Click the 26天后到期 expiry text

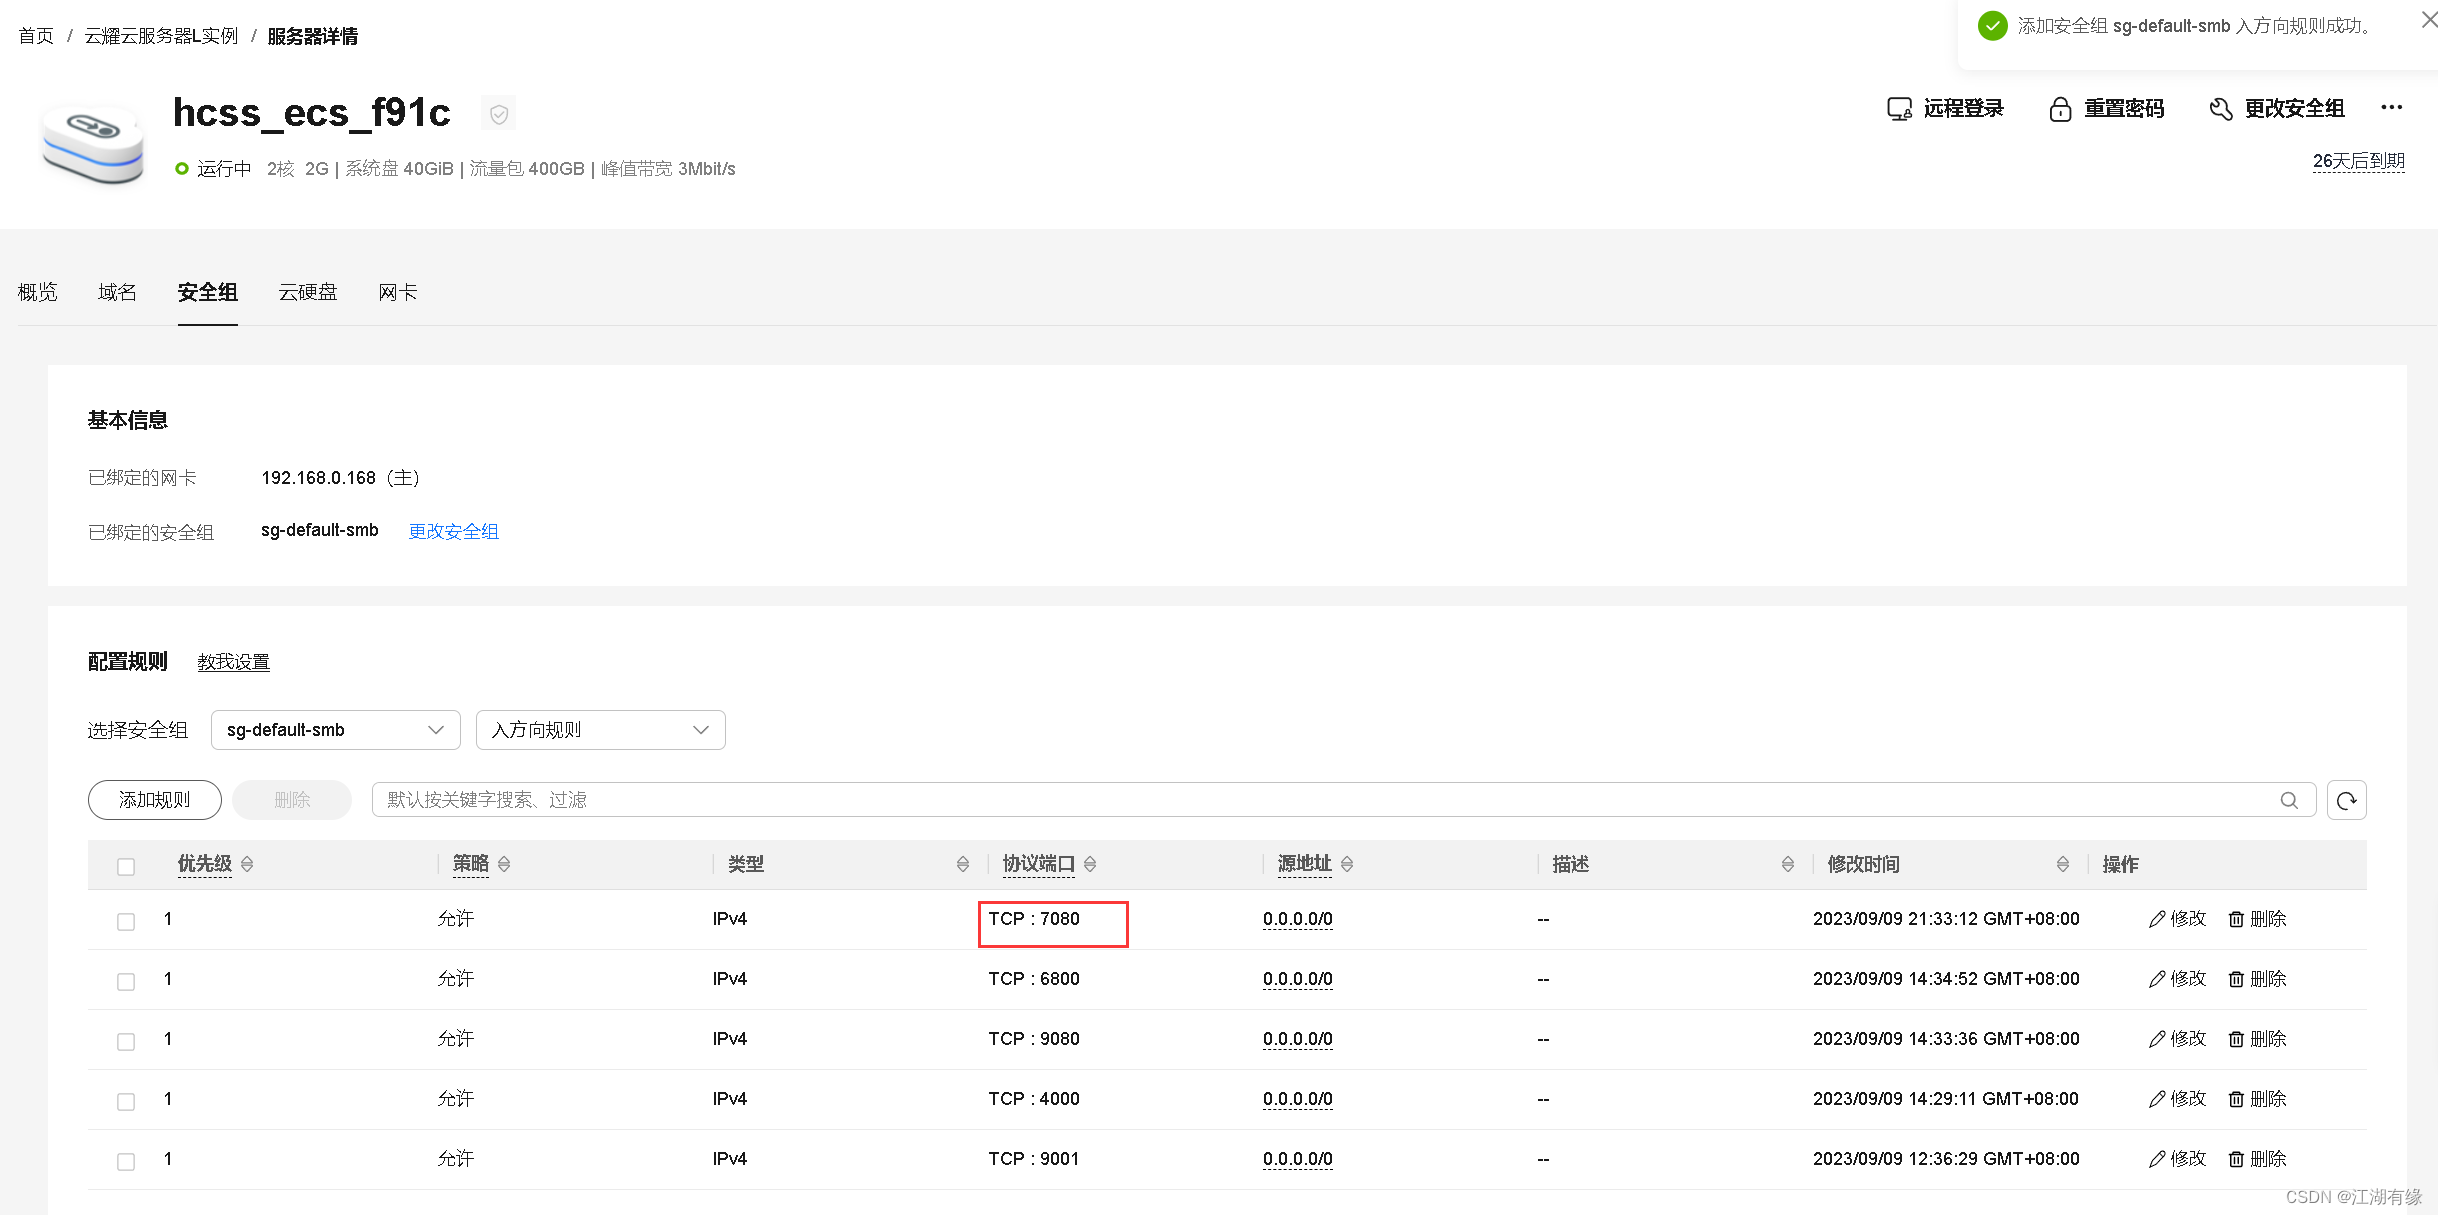pyautogui.click(x=2359, y=161)
